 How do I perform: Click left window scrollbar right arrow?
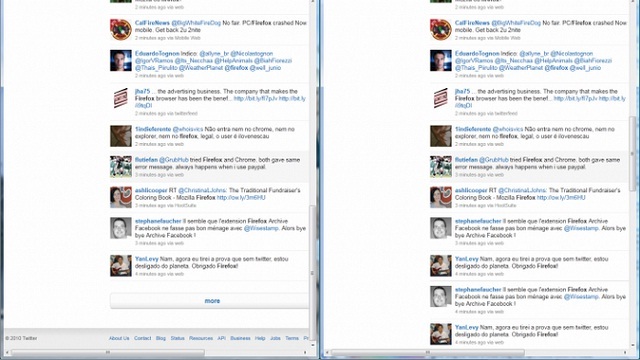pyautogui.click(x=305, y=352)
